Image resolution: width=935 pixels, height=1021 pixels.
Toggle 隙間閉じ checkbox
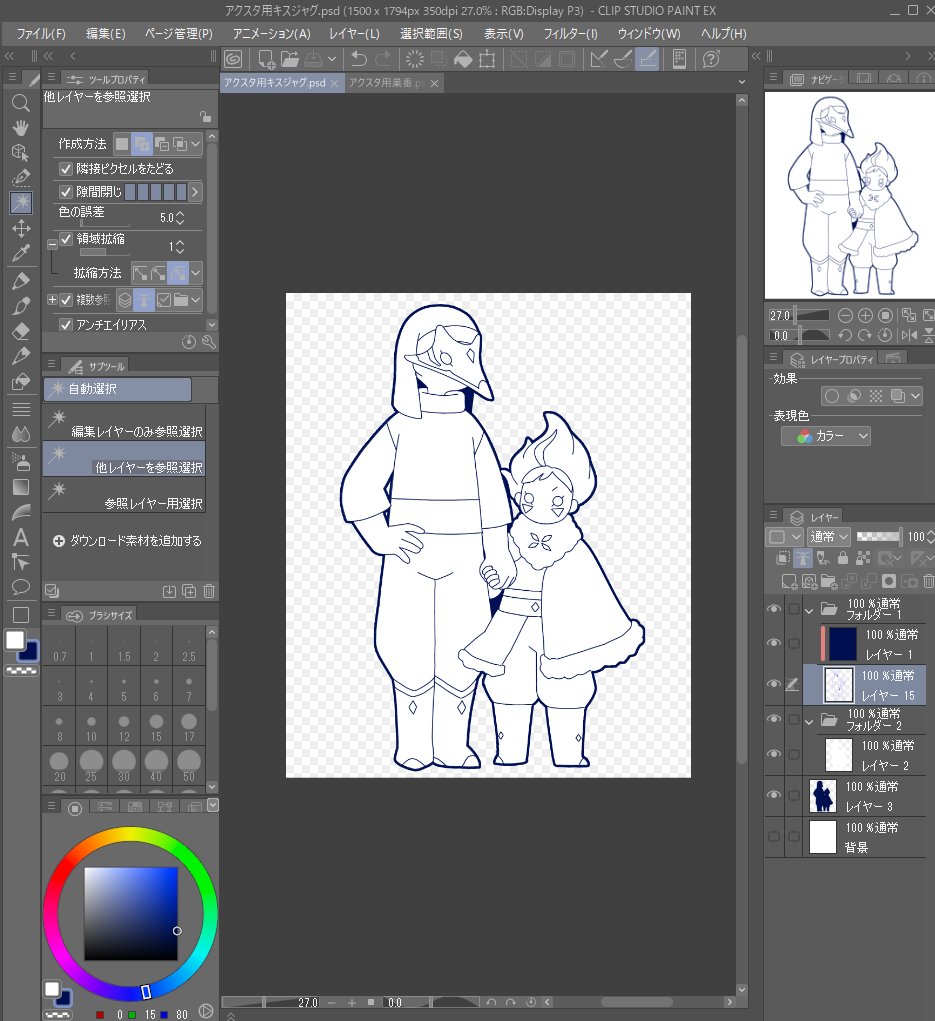pyautogui.click(x=66, y=191)
